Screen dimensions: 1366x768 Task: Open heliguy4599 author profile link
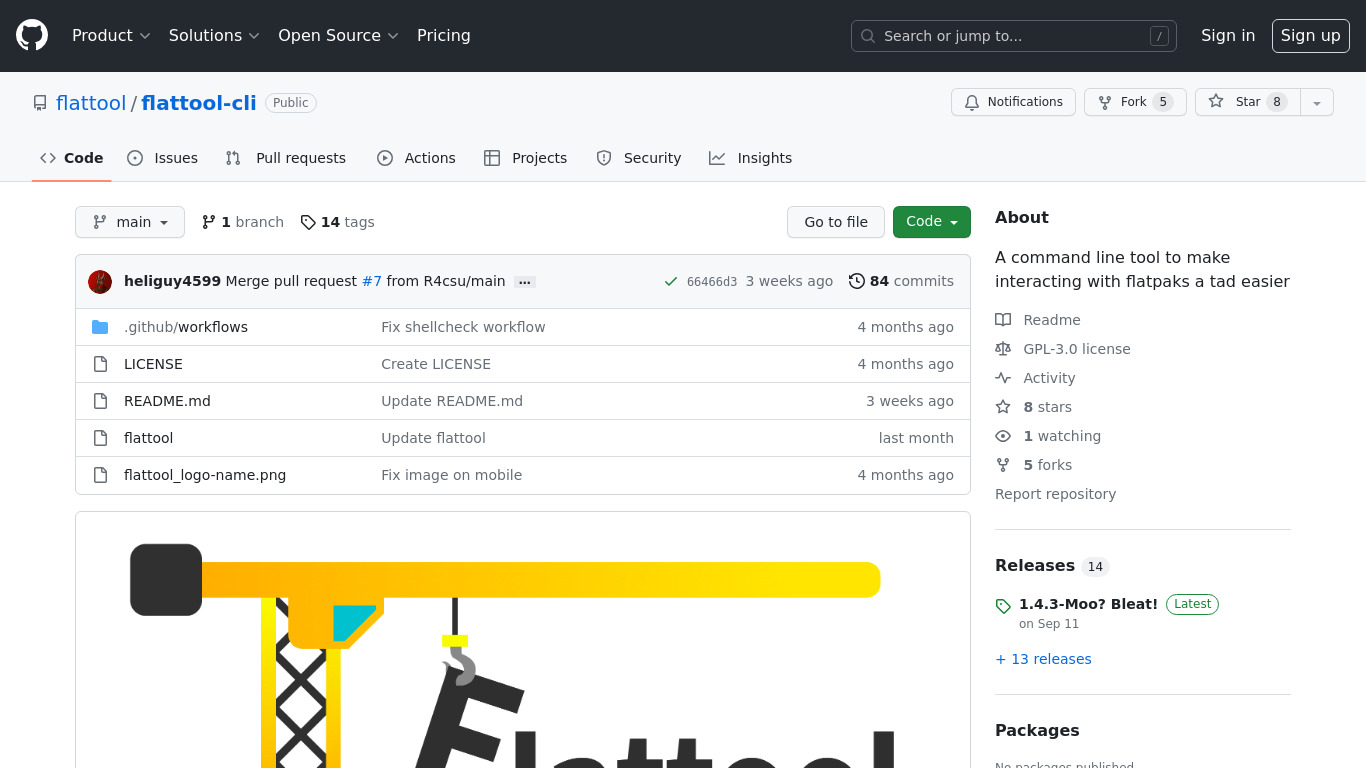pyautogui.click(x=172, y=282)
